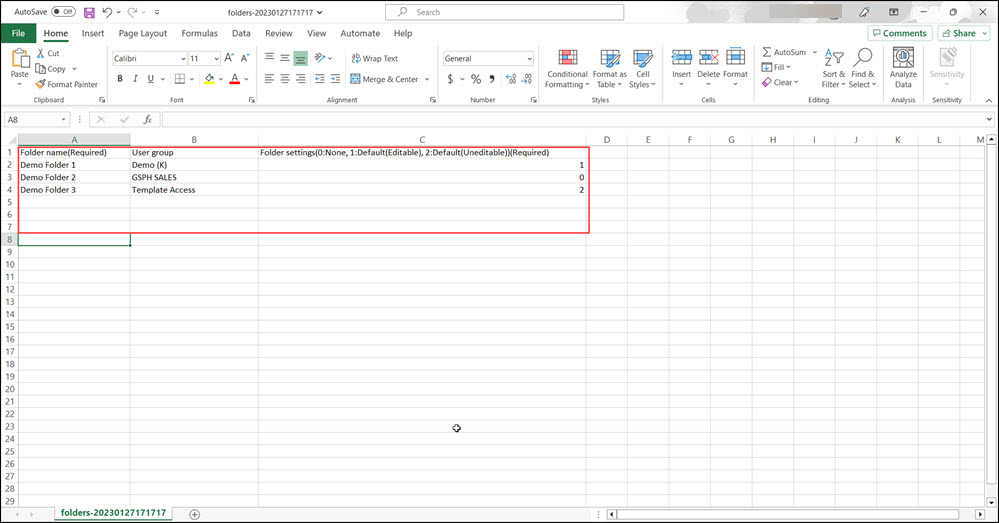Click the Copy button
The image size is (999, 523).
(51, 69)
